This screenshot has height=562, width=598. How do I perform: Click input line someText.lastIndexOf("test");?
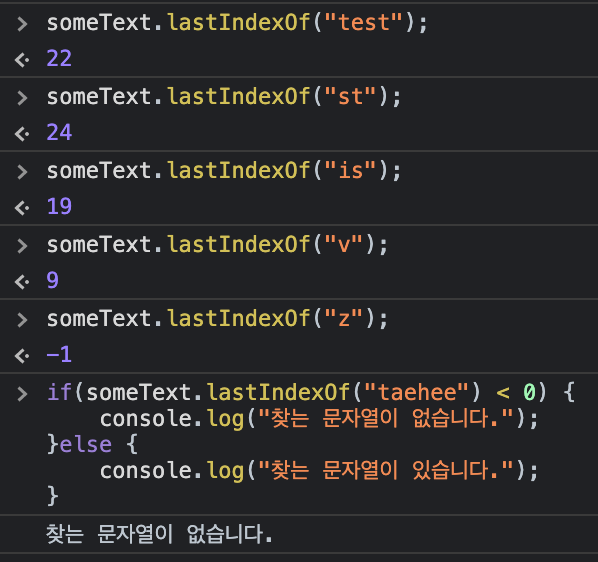pos(237,22)
